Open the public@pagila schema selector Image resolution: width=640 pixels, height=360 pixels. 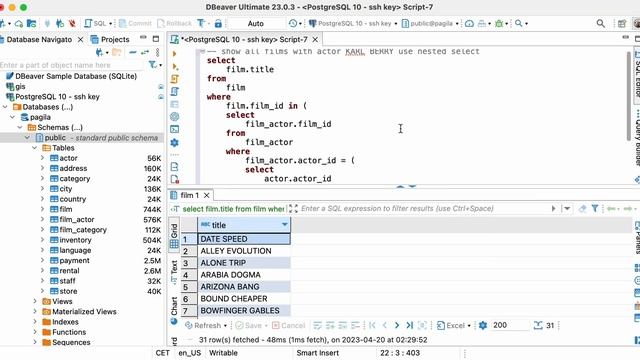tap(431, 23)
